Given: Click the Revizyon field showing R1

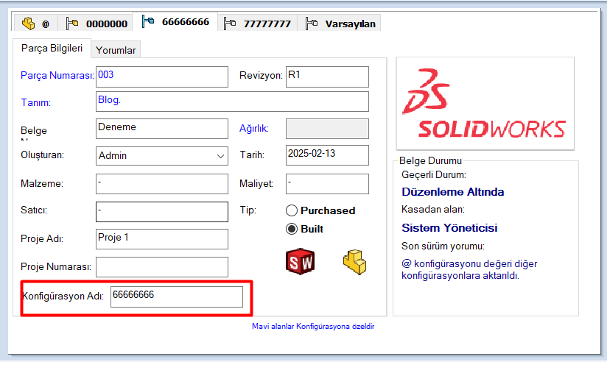Looking at the screenshot, I should pos(327,77).
